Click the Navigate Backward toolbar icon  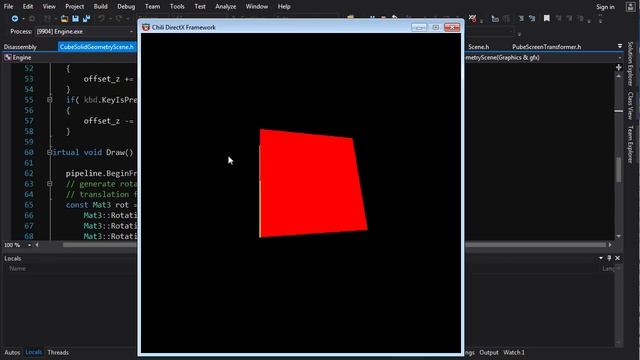tap(15, 19)
